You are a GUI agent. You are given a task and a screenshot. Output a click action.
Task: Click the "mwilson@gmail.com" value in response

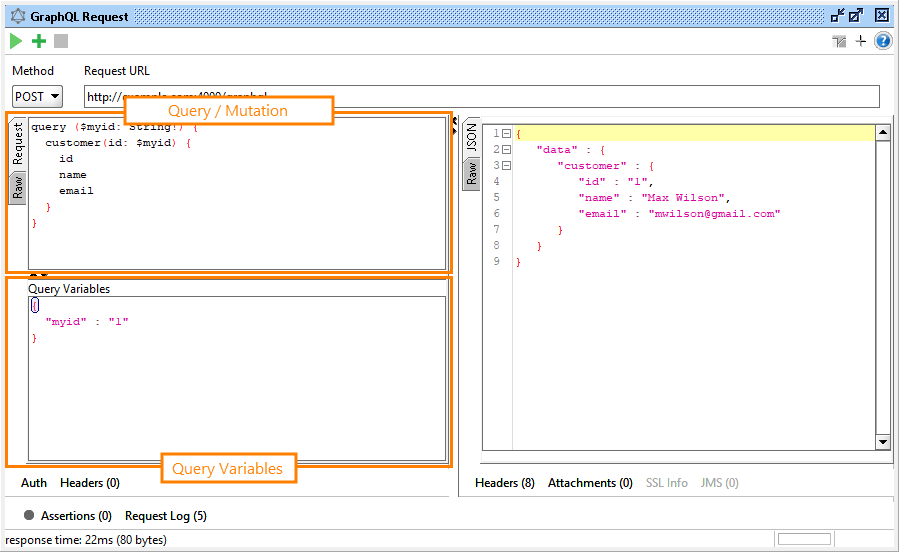[714, 214]
